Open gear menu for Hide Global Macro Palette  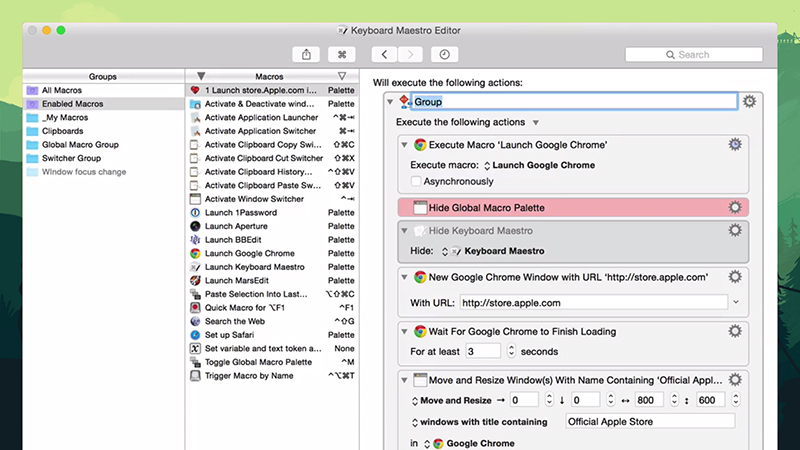[735, 207]
